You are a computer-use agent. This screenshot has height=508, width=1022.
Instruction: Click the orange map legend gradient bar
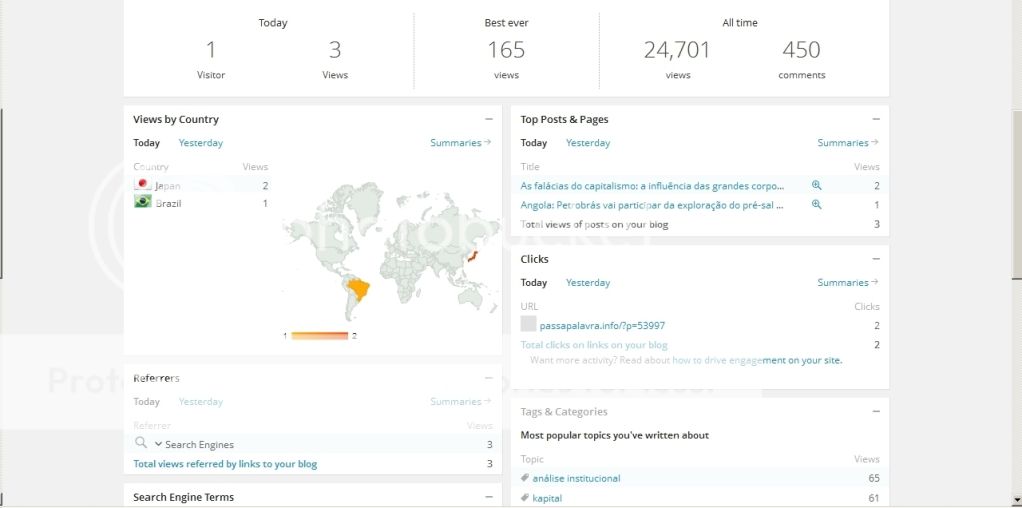[x=319, y=336]
